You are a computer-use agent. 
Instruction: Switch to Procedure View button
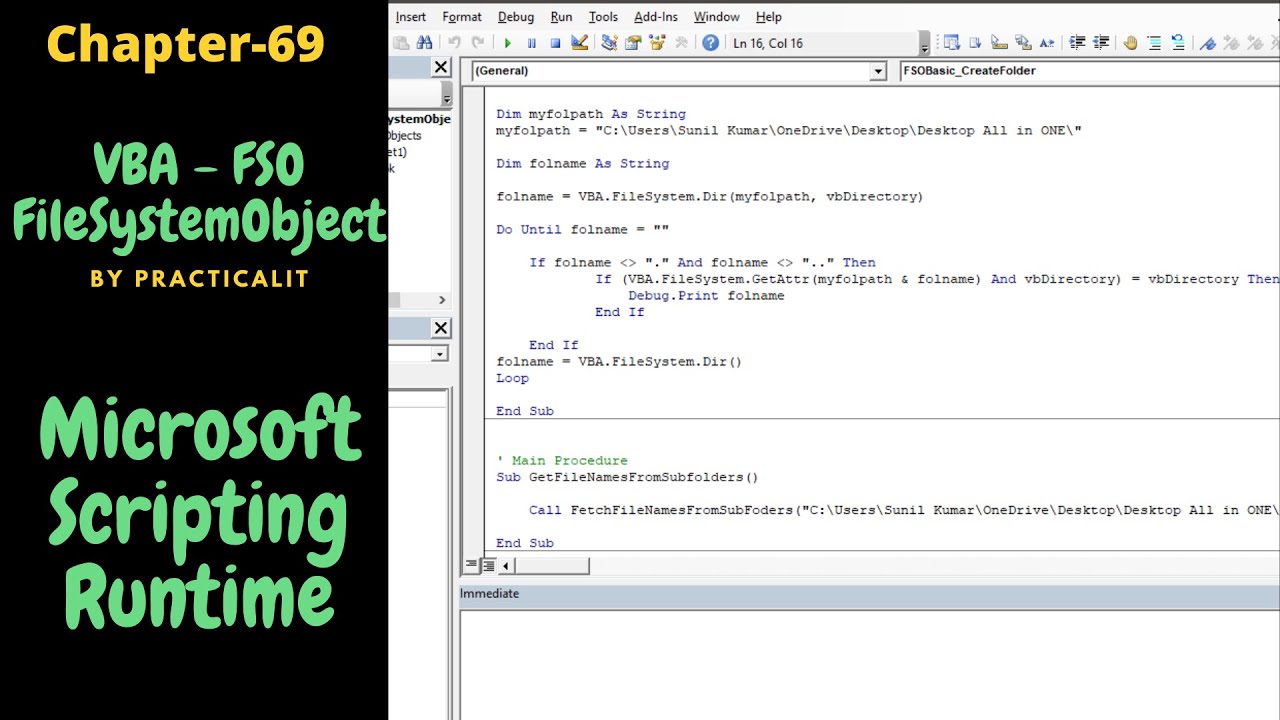471,565
